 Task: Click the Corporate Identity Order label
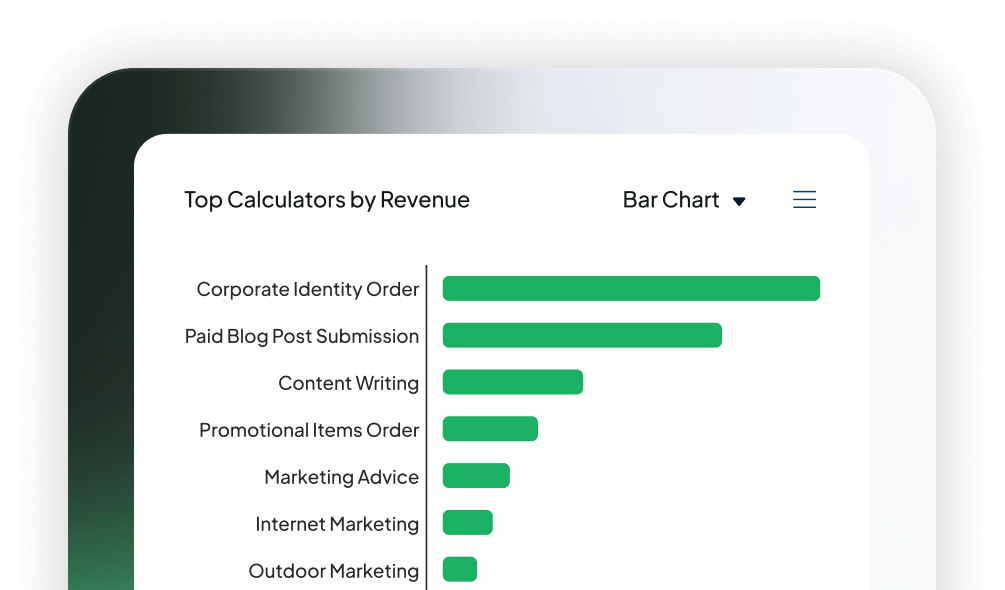pos(308,289)
